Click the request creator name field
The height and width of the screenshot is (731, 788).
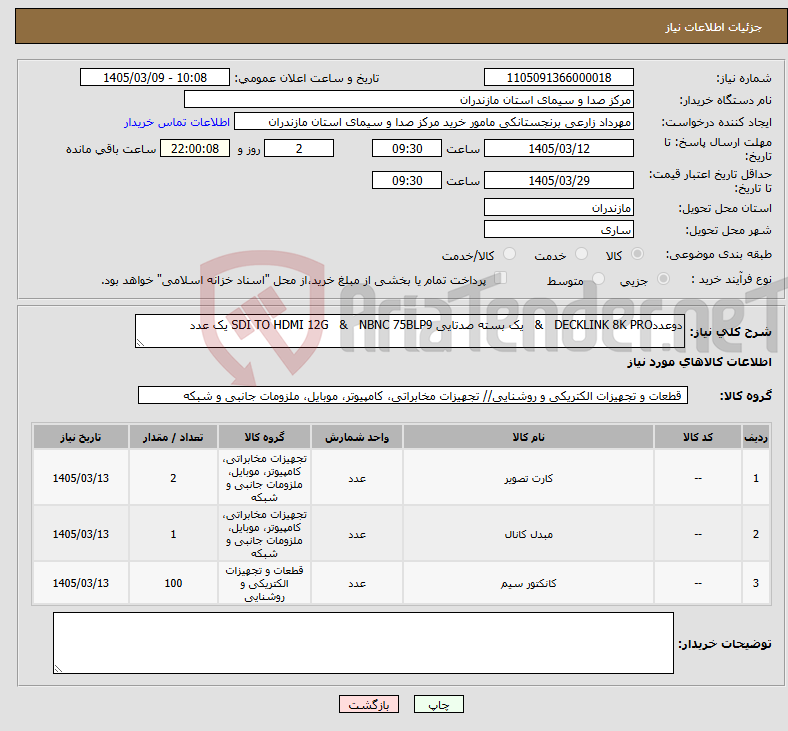[434, 122]
